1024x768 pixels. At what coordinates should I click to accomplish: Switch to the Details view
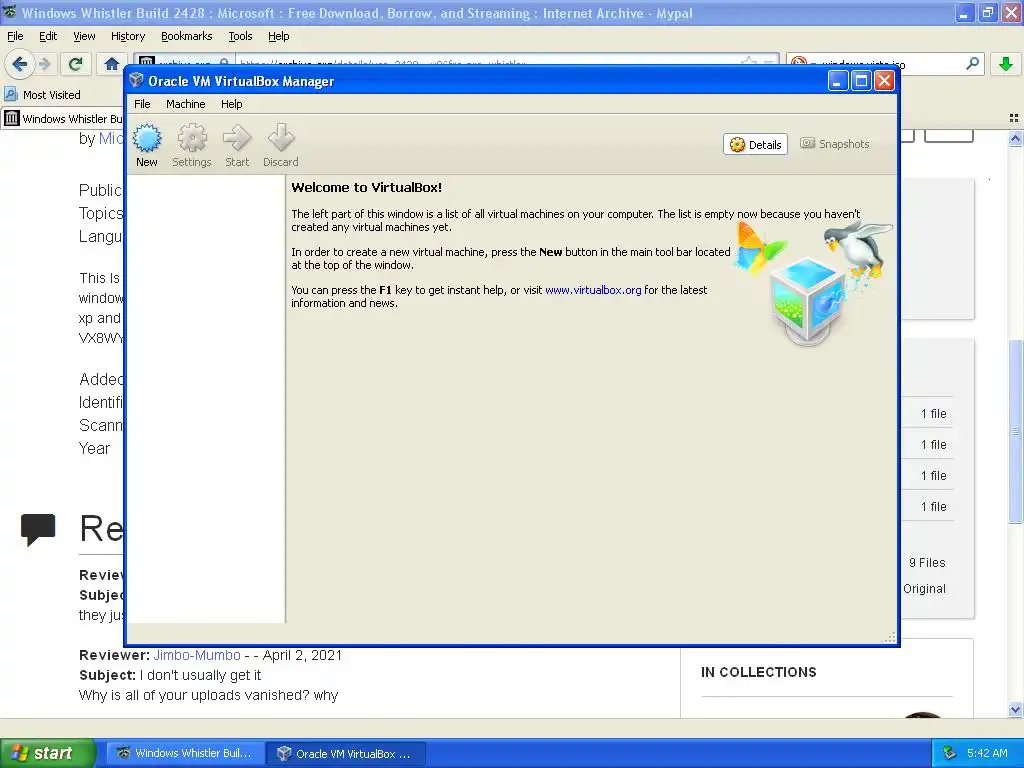pos(756,144)
